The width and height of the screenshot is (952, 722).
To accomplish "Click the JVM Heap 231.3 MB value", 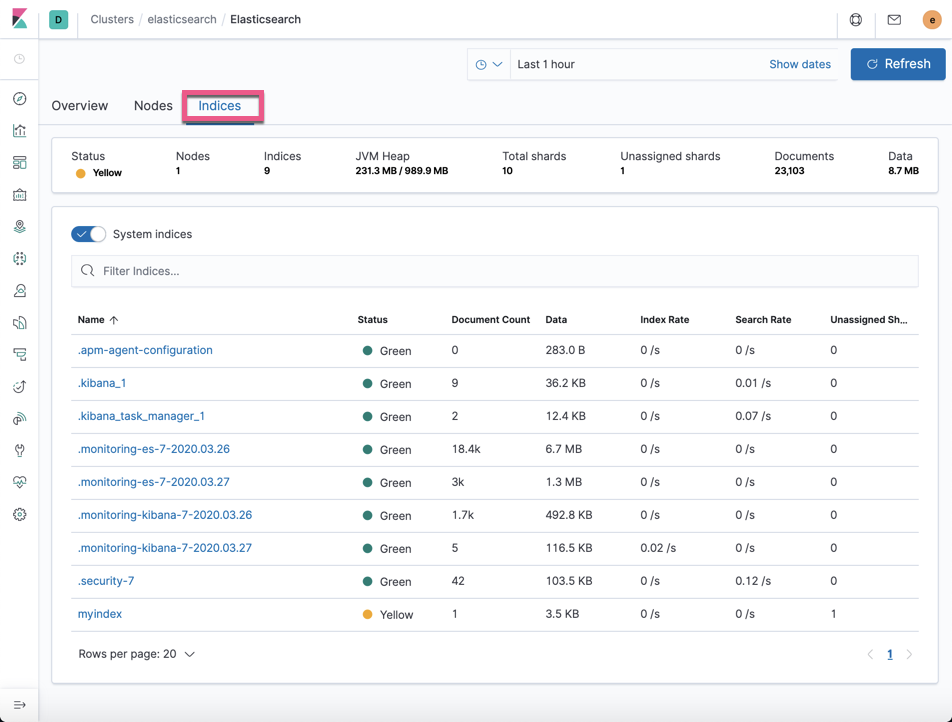I will pyautogui.click(x=401, y=171).
